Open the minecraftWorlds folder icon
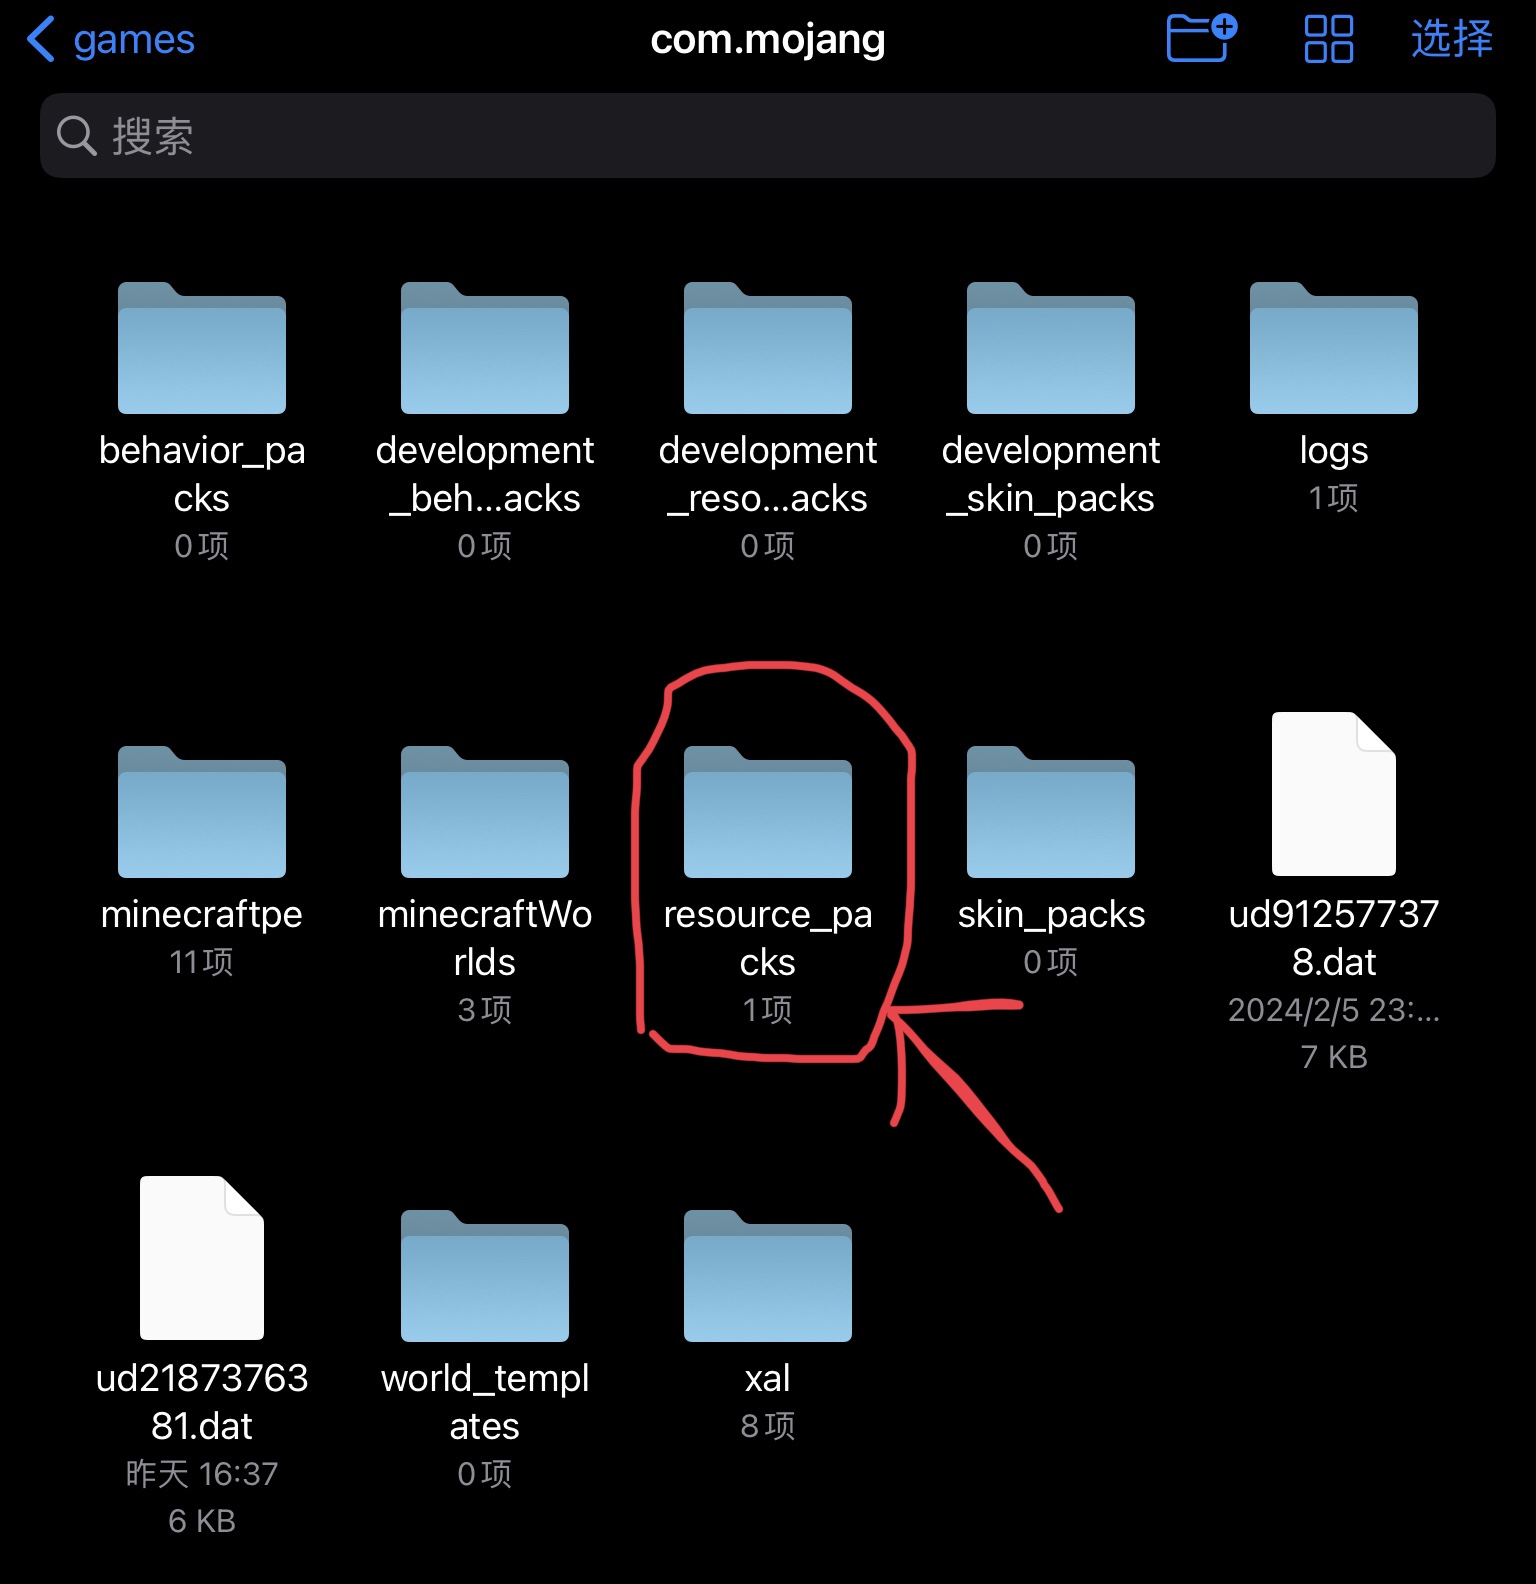1536x1584 pixels. 485,812
